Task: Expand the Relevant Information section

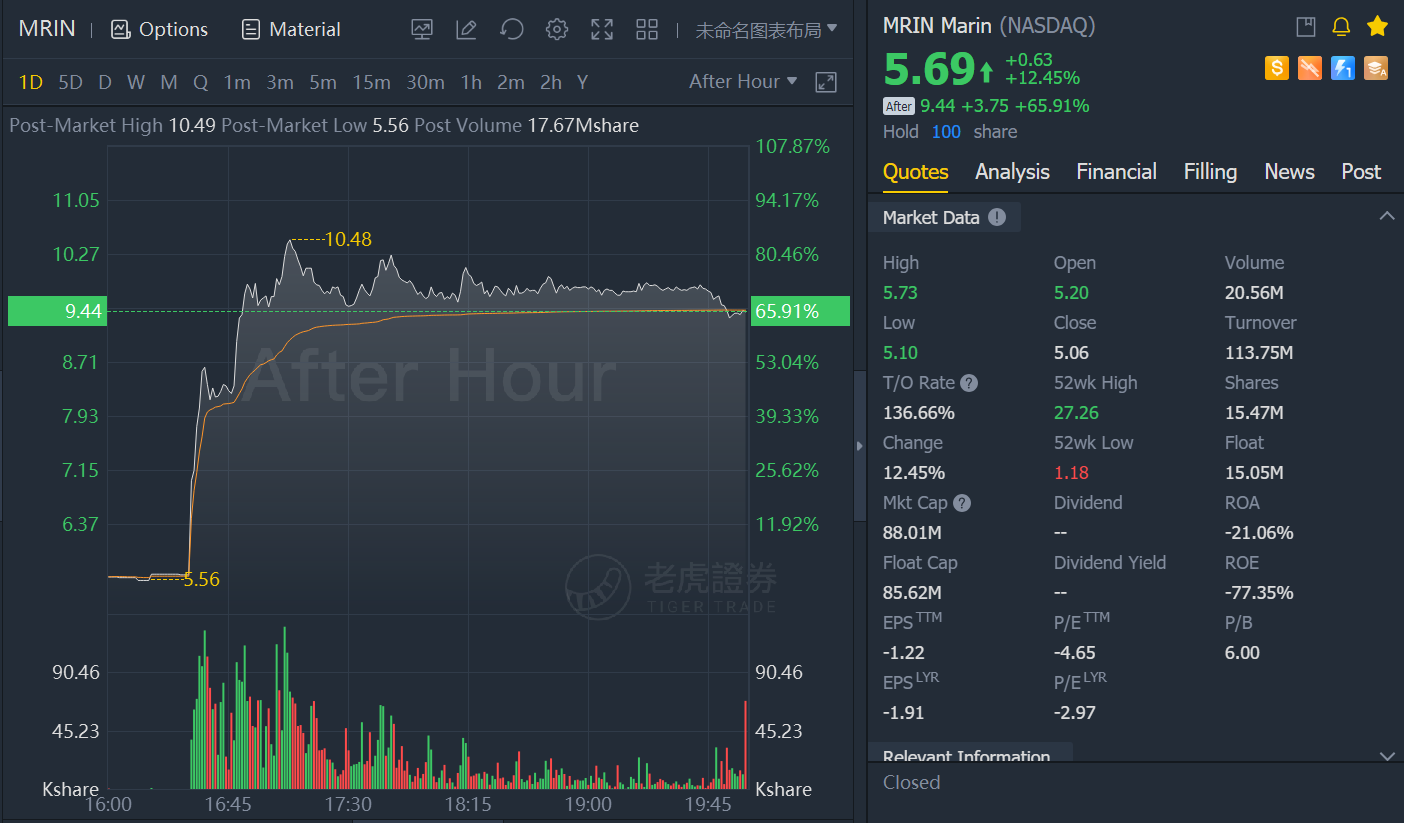Action: coord(1386,756)
